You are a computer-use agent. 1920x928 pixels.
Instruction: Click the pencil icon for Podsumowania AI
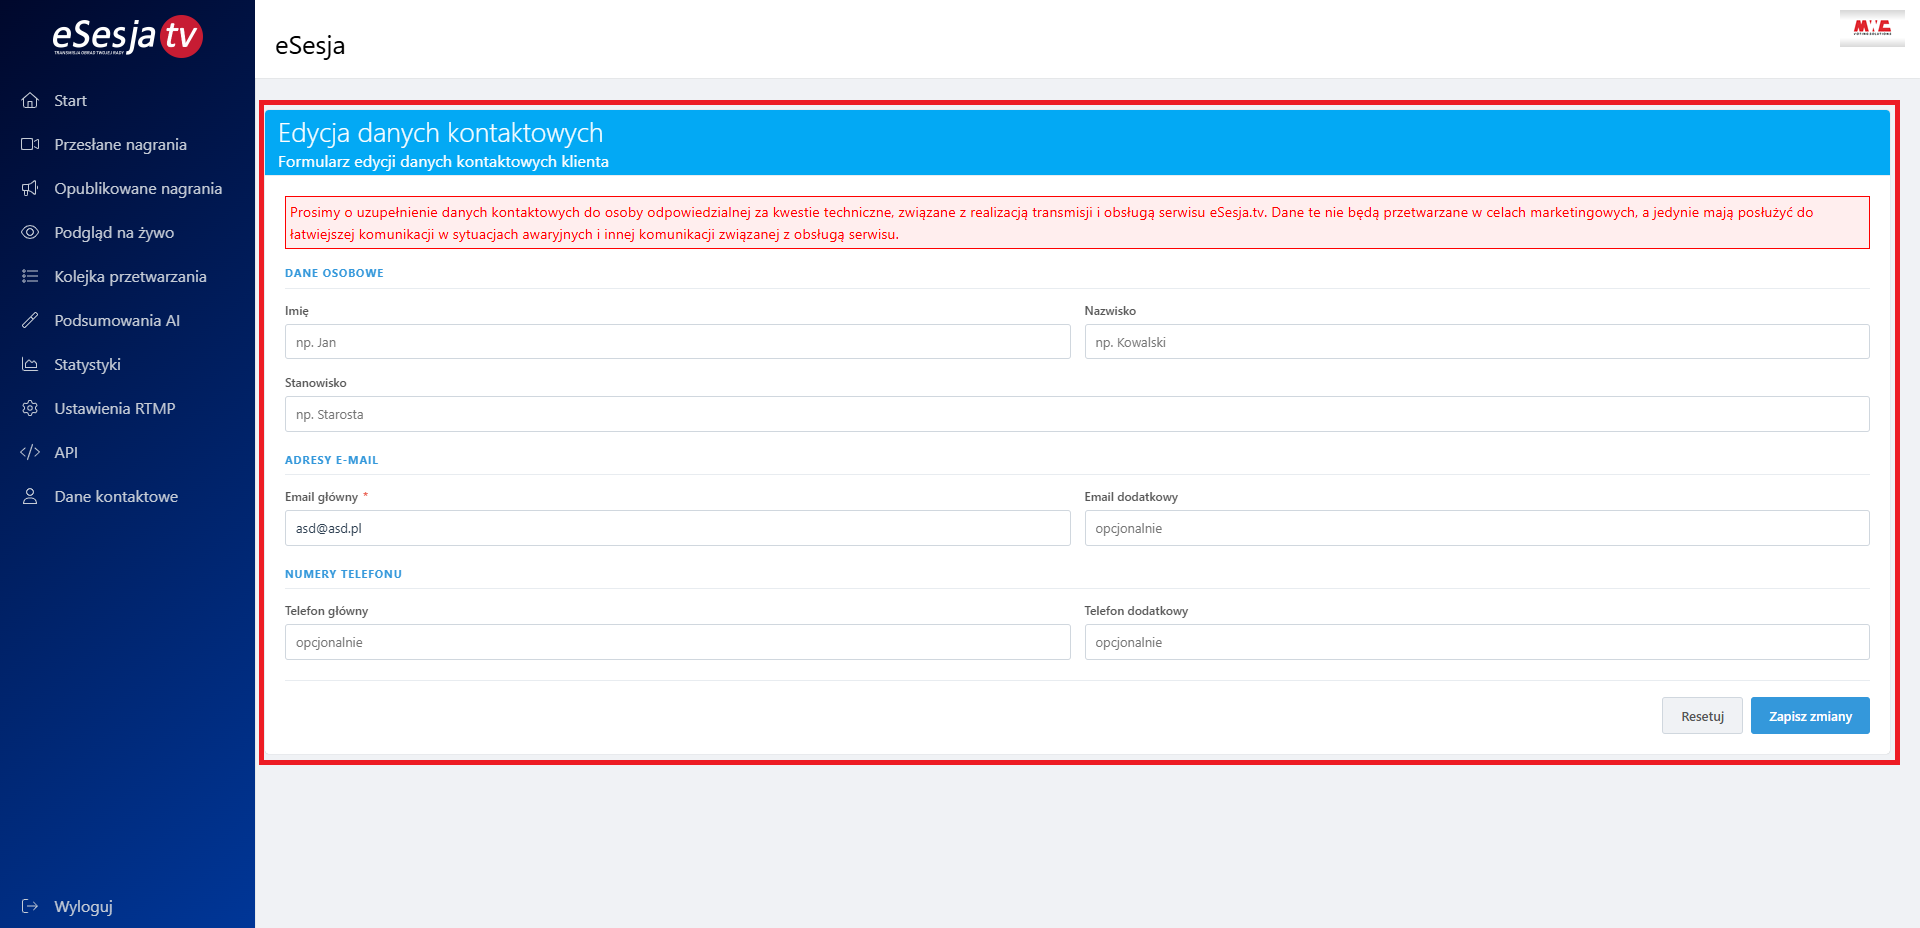(x=30, y=320)
